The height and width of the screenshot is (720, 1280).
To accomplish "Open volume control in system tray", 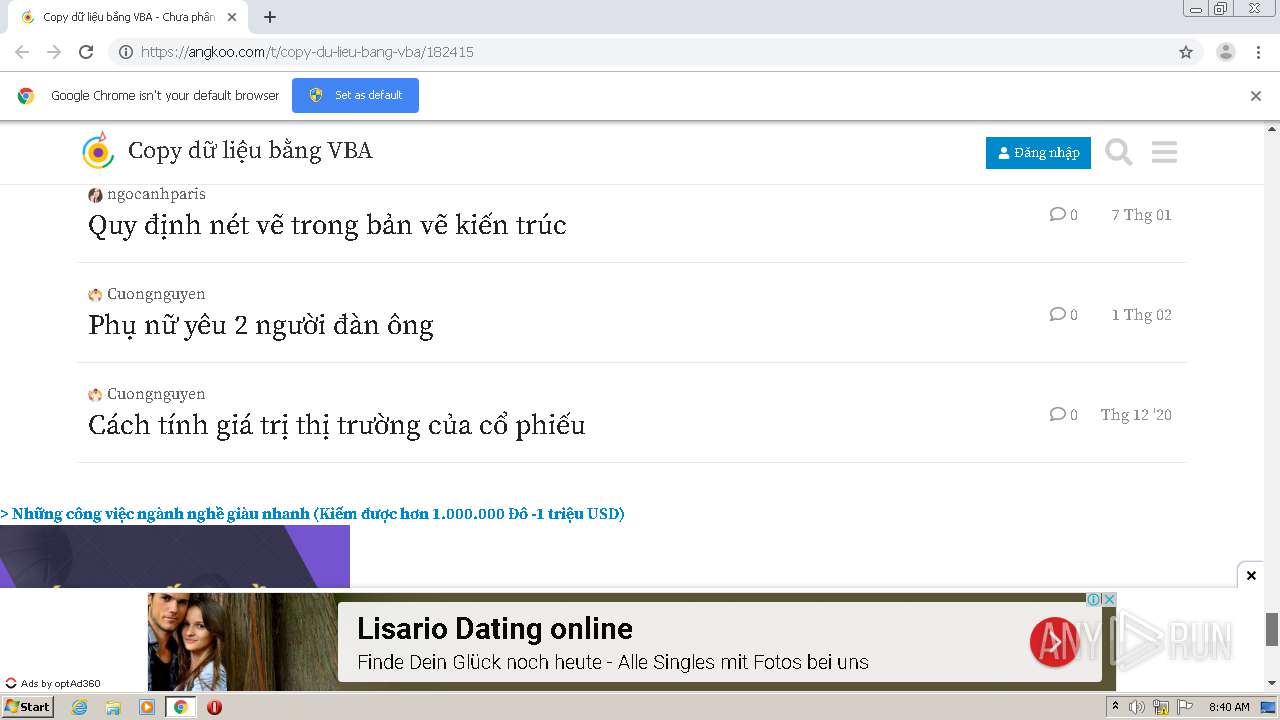I will [1137, 707].
